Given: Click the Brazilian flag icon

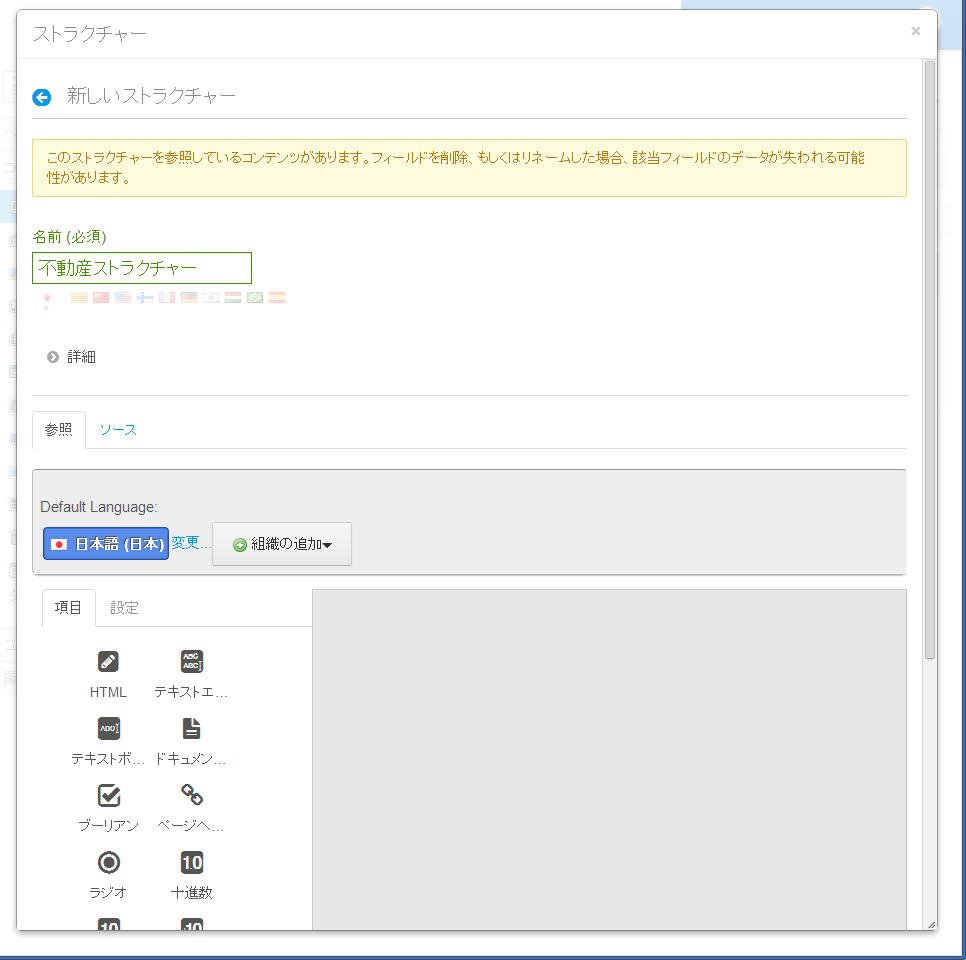Looking at the screenshot, I should (255, 298).
